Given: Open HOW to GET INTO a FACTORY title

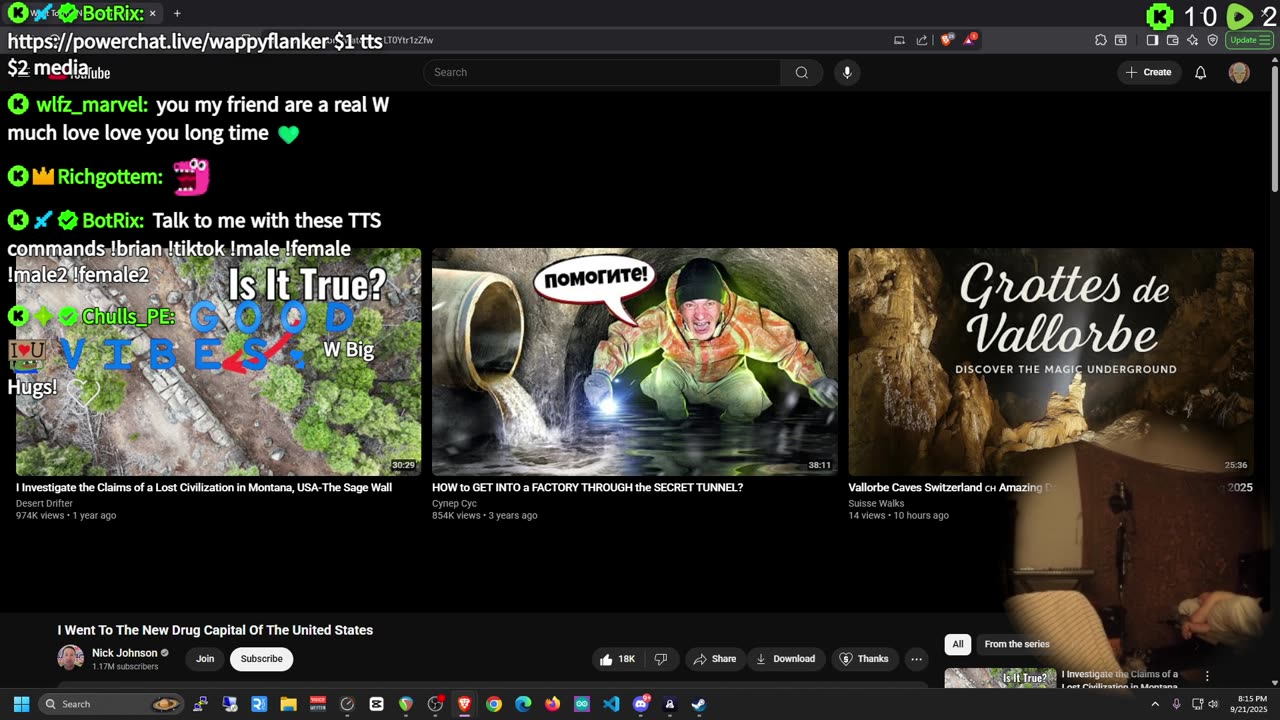Looking at the screenshot, I should tap(587, 488).
